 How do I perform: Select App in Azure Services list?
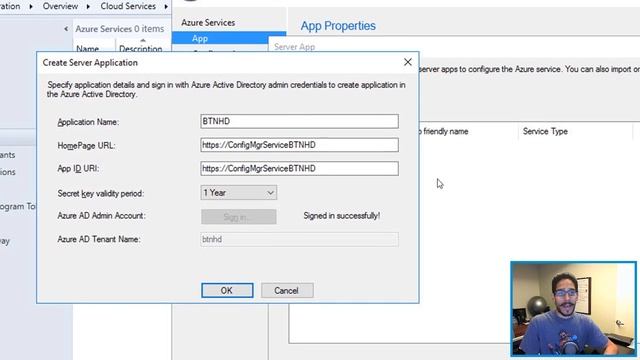pyautogui.click(x=229, y=38)
